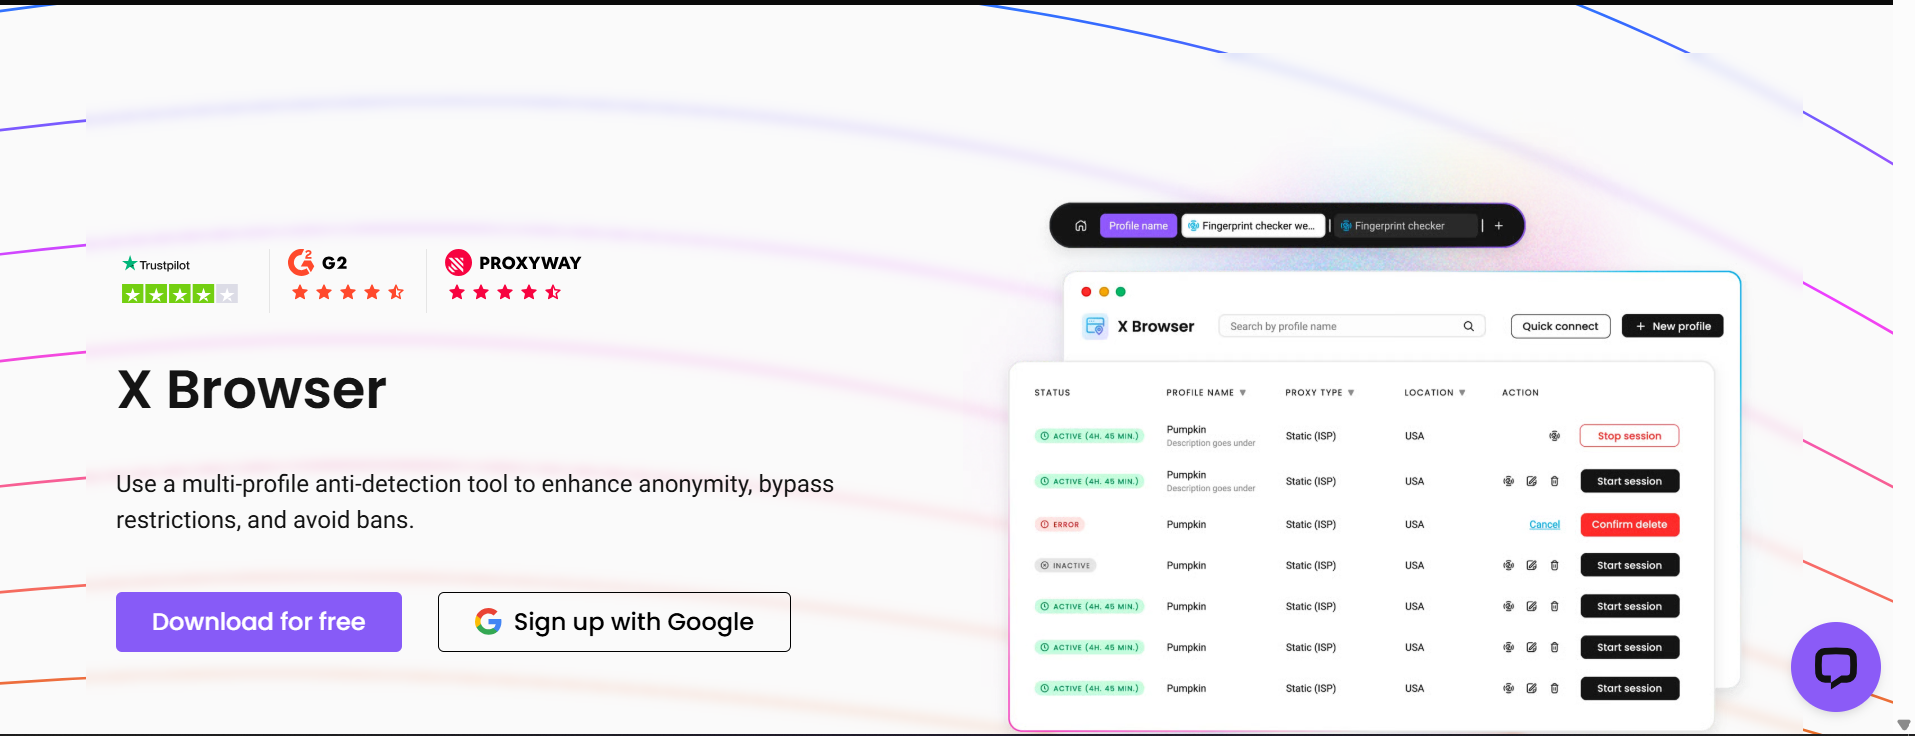Cancel the pending profile deletion
Viewport: 1915px width, 736px height.
pos(1545,524)
